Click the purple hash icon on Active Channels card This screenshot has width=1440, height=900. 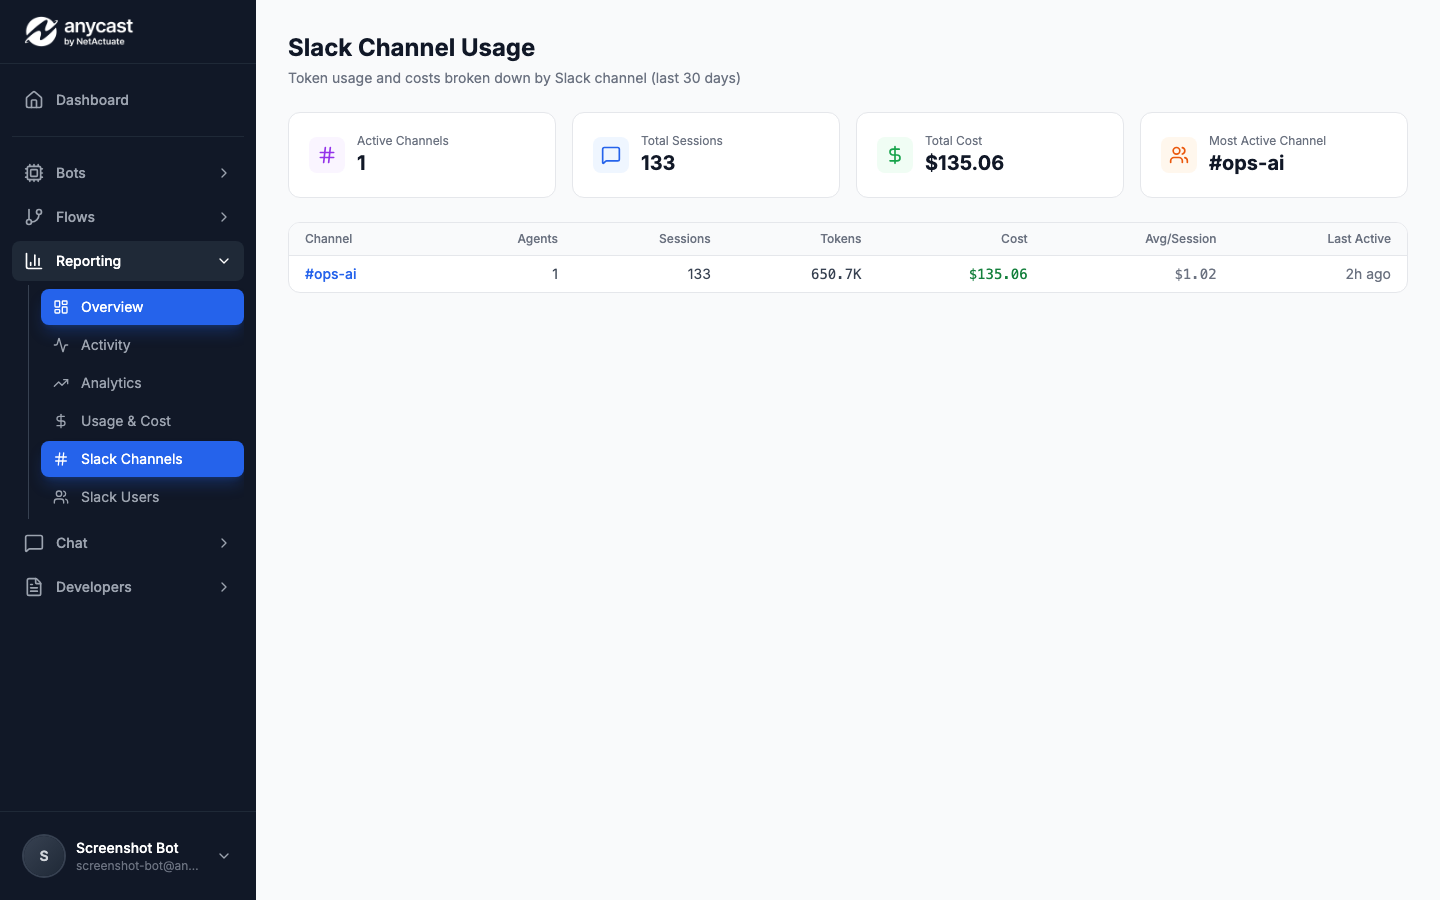coord(327,155)
